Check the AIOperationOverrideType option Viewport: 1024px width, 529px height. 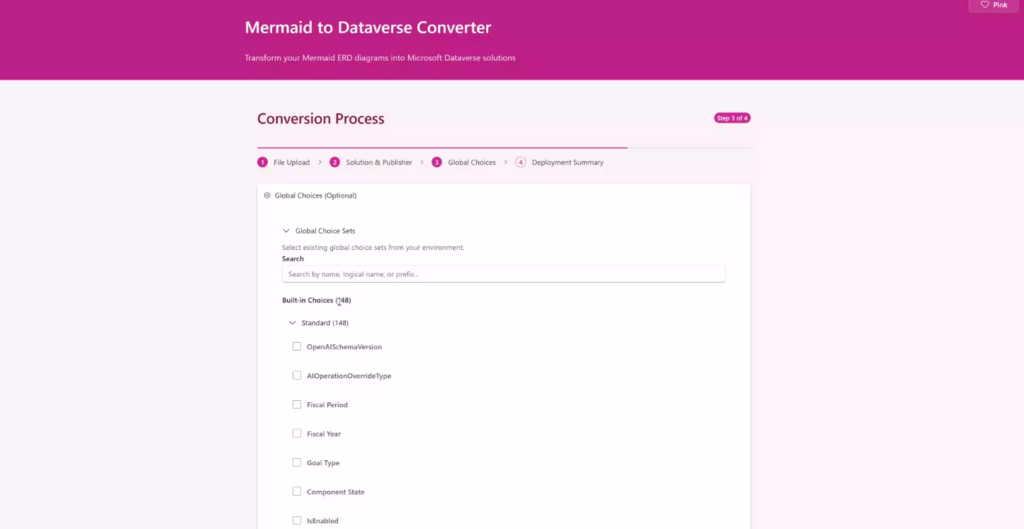tap(296, 376)
